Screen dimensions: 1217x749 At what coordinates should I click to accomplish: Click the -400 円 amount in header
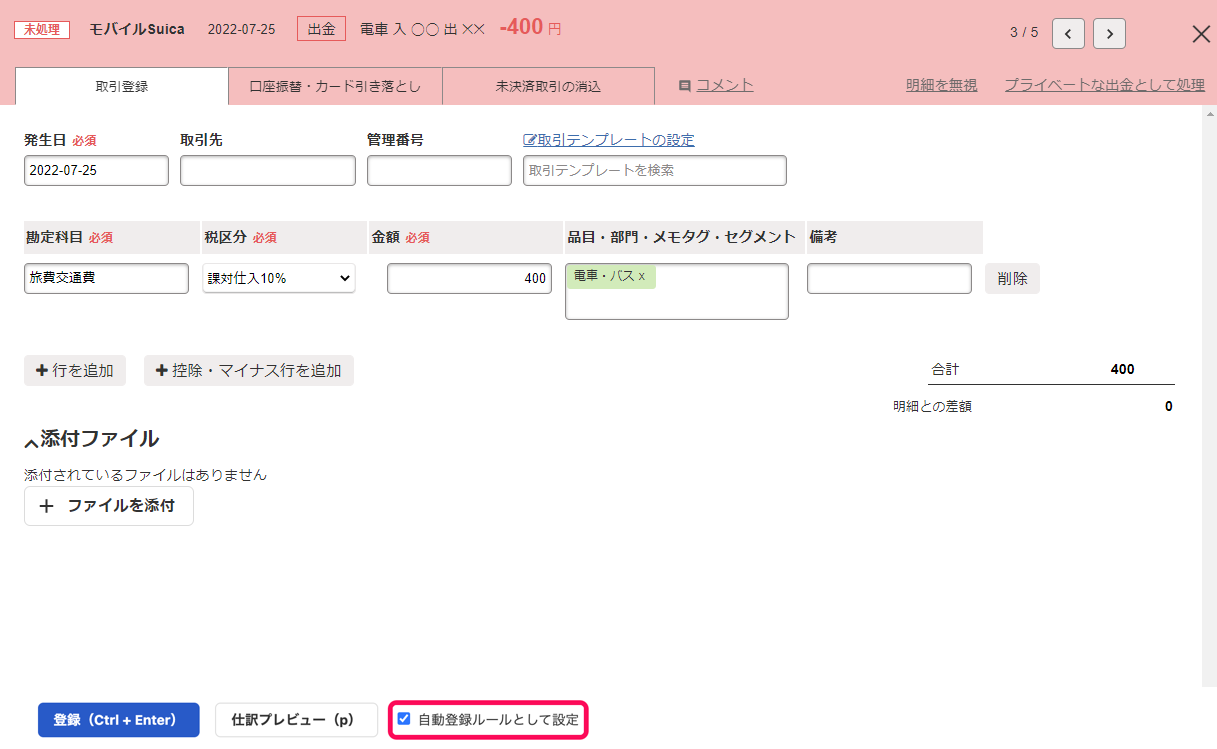coord(530,28)
